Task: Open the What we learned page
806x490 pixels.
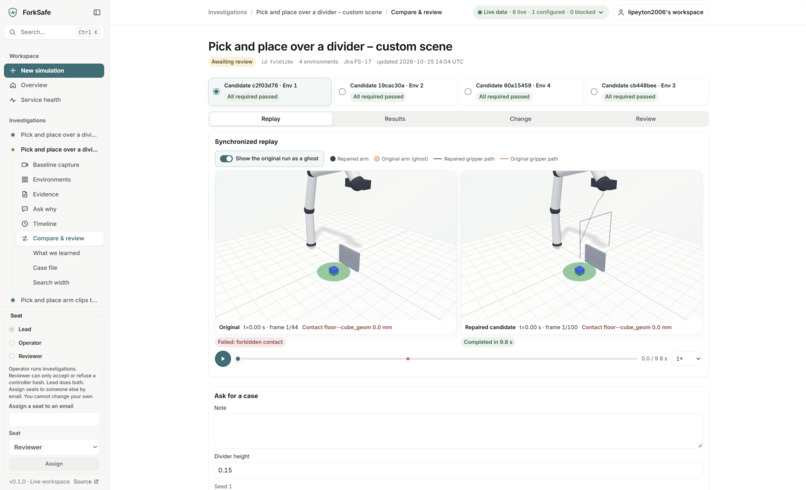Action: [57, 253]
